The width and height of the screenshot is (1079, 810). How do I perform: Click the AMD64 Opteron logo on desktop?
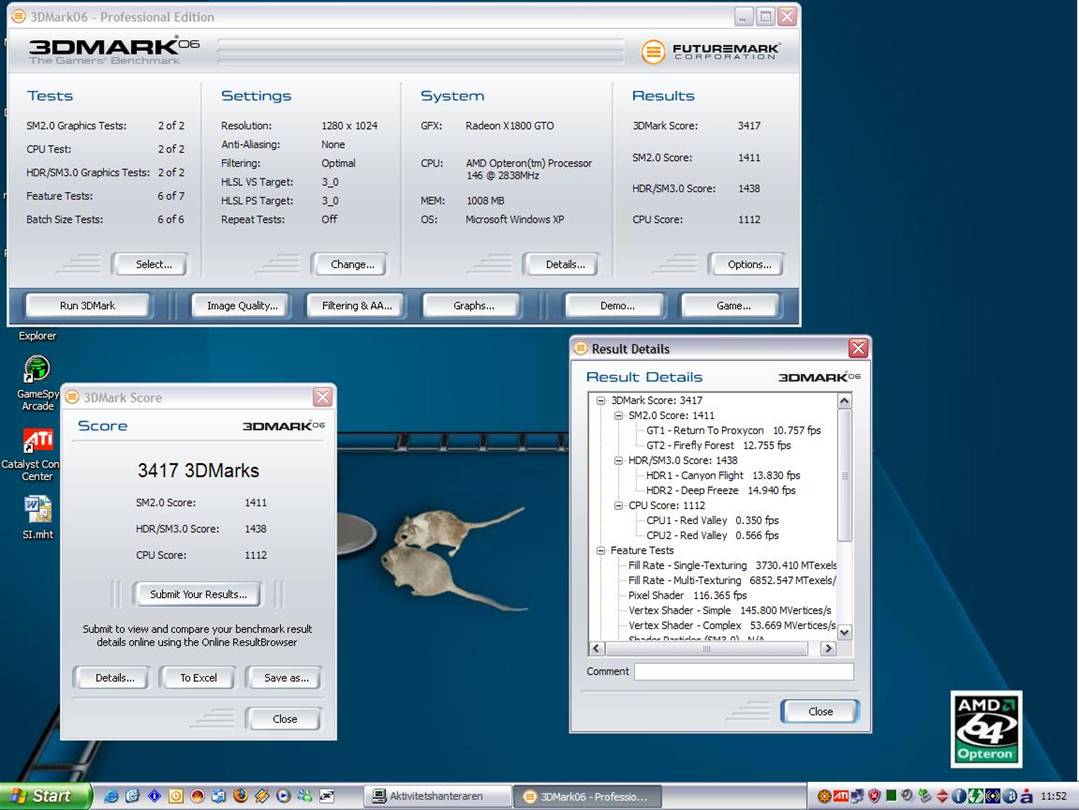pyautogui.click(x=986, y=729)
